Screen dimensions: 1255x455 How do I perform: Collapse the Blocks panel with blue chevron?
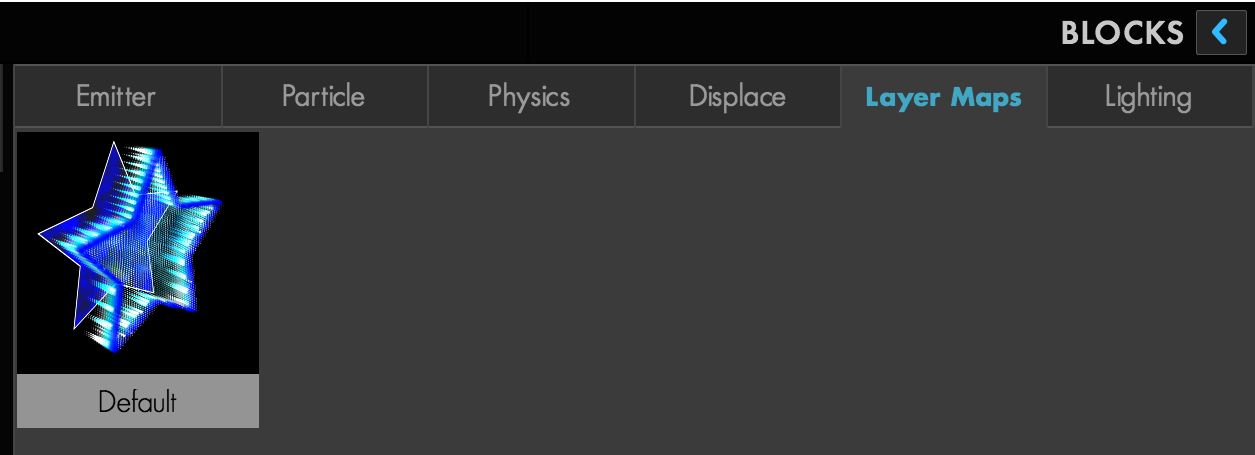(1221, 33)
